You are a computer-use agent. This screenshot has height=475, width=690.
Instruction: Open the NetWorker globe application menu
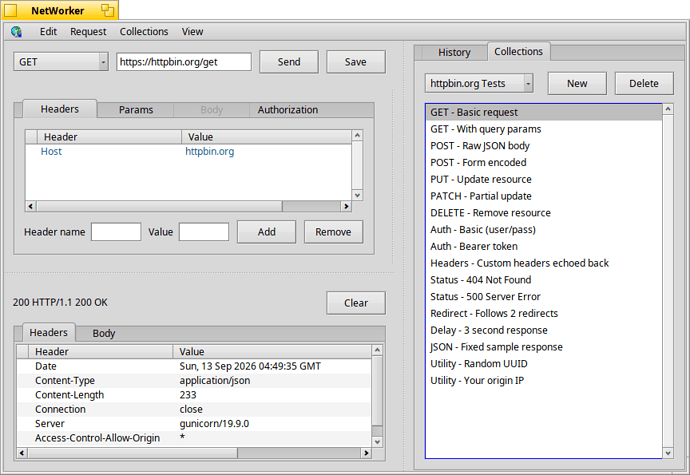click(16, 32)
